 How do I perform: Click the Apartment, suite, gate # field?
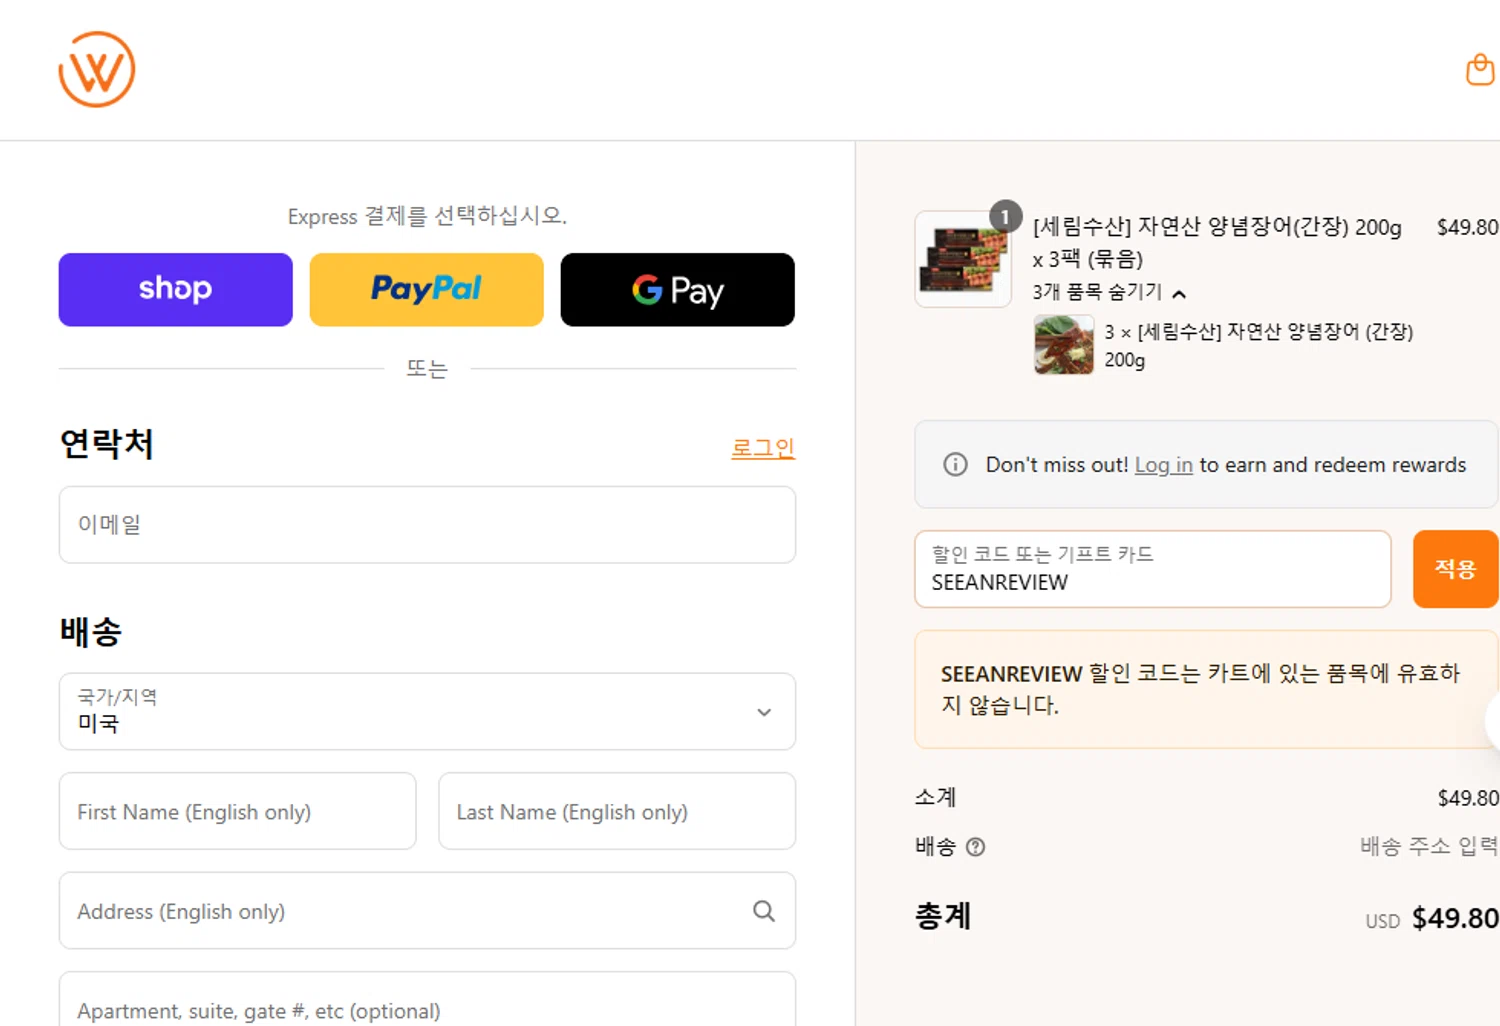click(427, 999)
